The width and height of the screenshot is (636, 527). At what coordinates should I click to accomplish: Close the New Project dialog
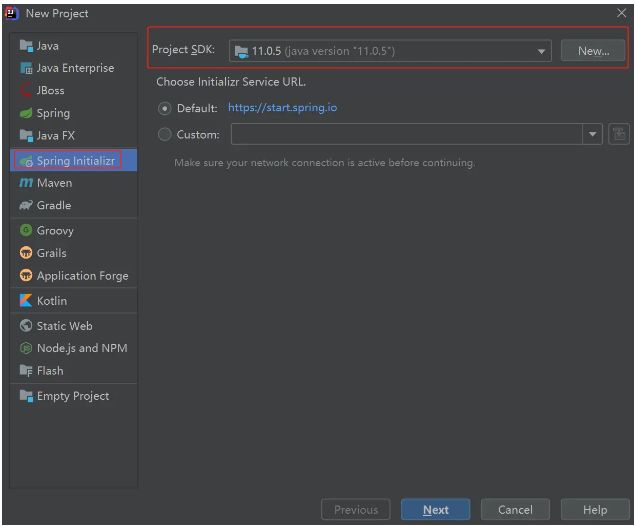[621, 13]
